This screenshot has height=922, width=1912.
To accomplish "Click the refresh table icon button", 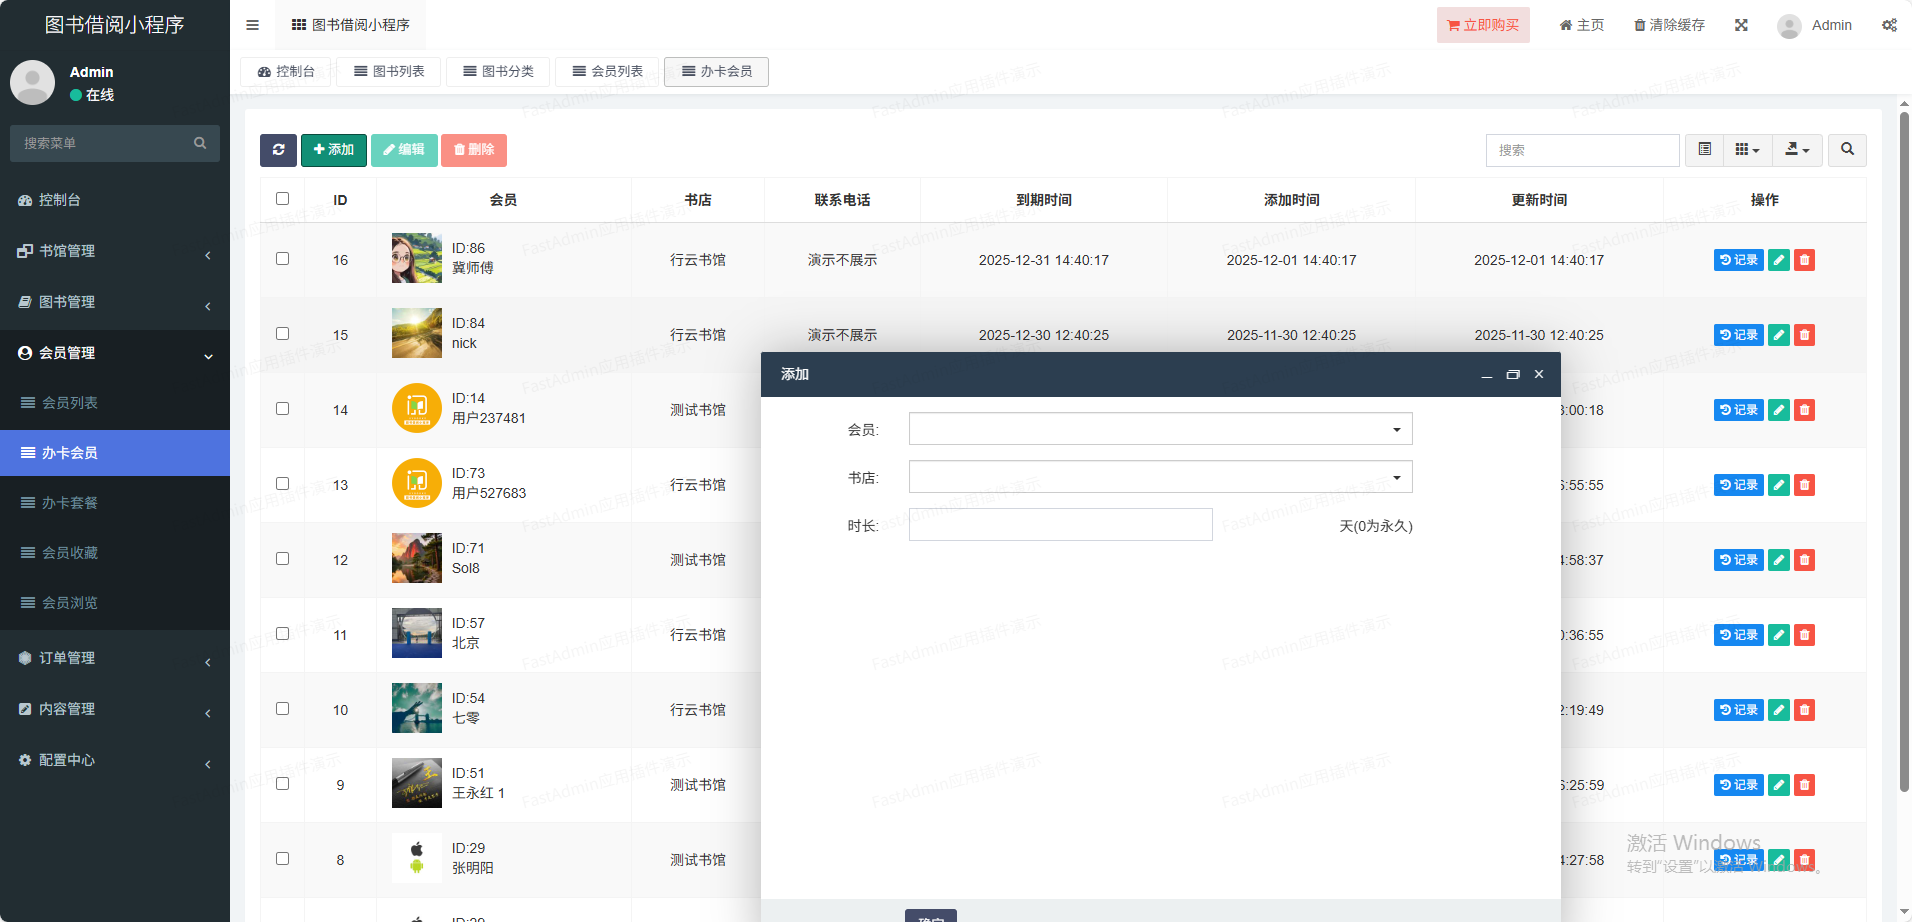I will [x=278, y=150].
